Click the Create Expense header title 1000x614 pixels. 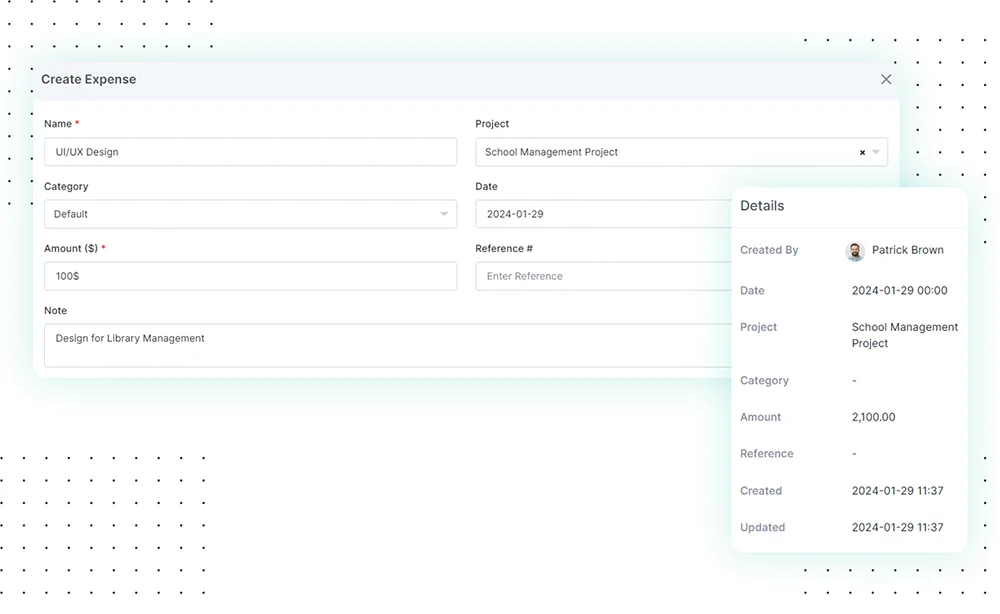coord(88,79)
